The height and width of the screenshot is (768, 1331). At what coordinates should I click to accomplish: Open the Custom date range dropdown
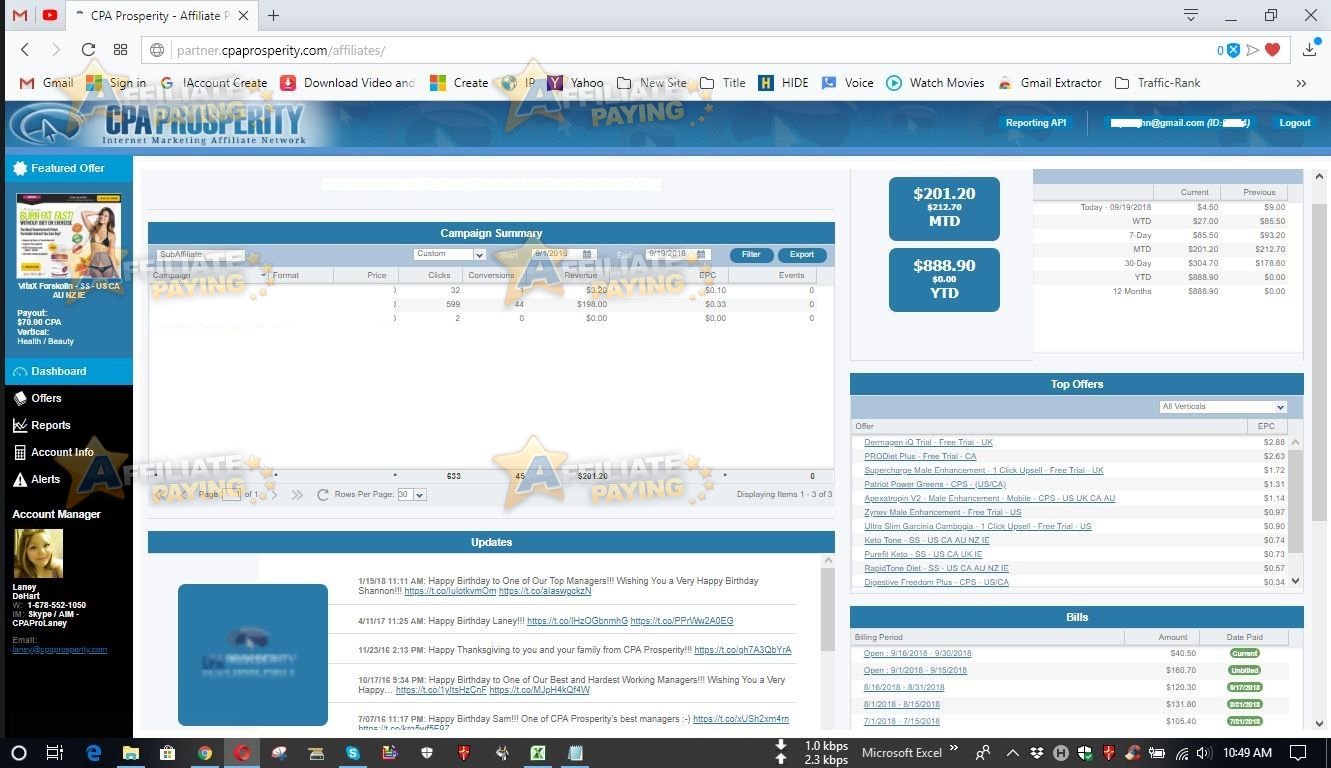pos(449,255)
